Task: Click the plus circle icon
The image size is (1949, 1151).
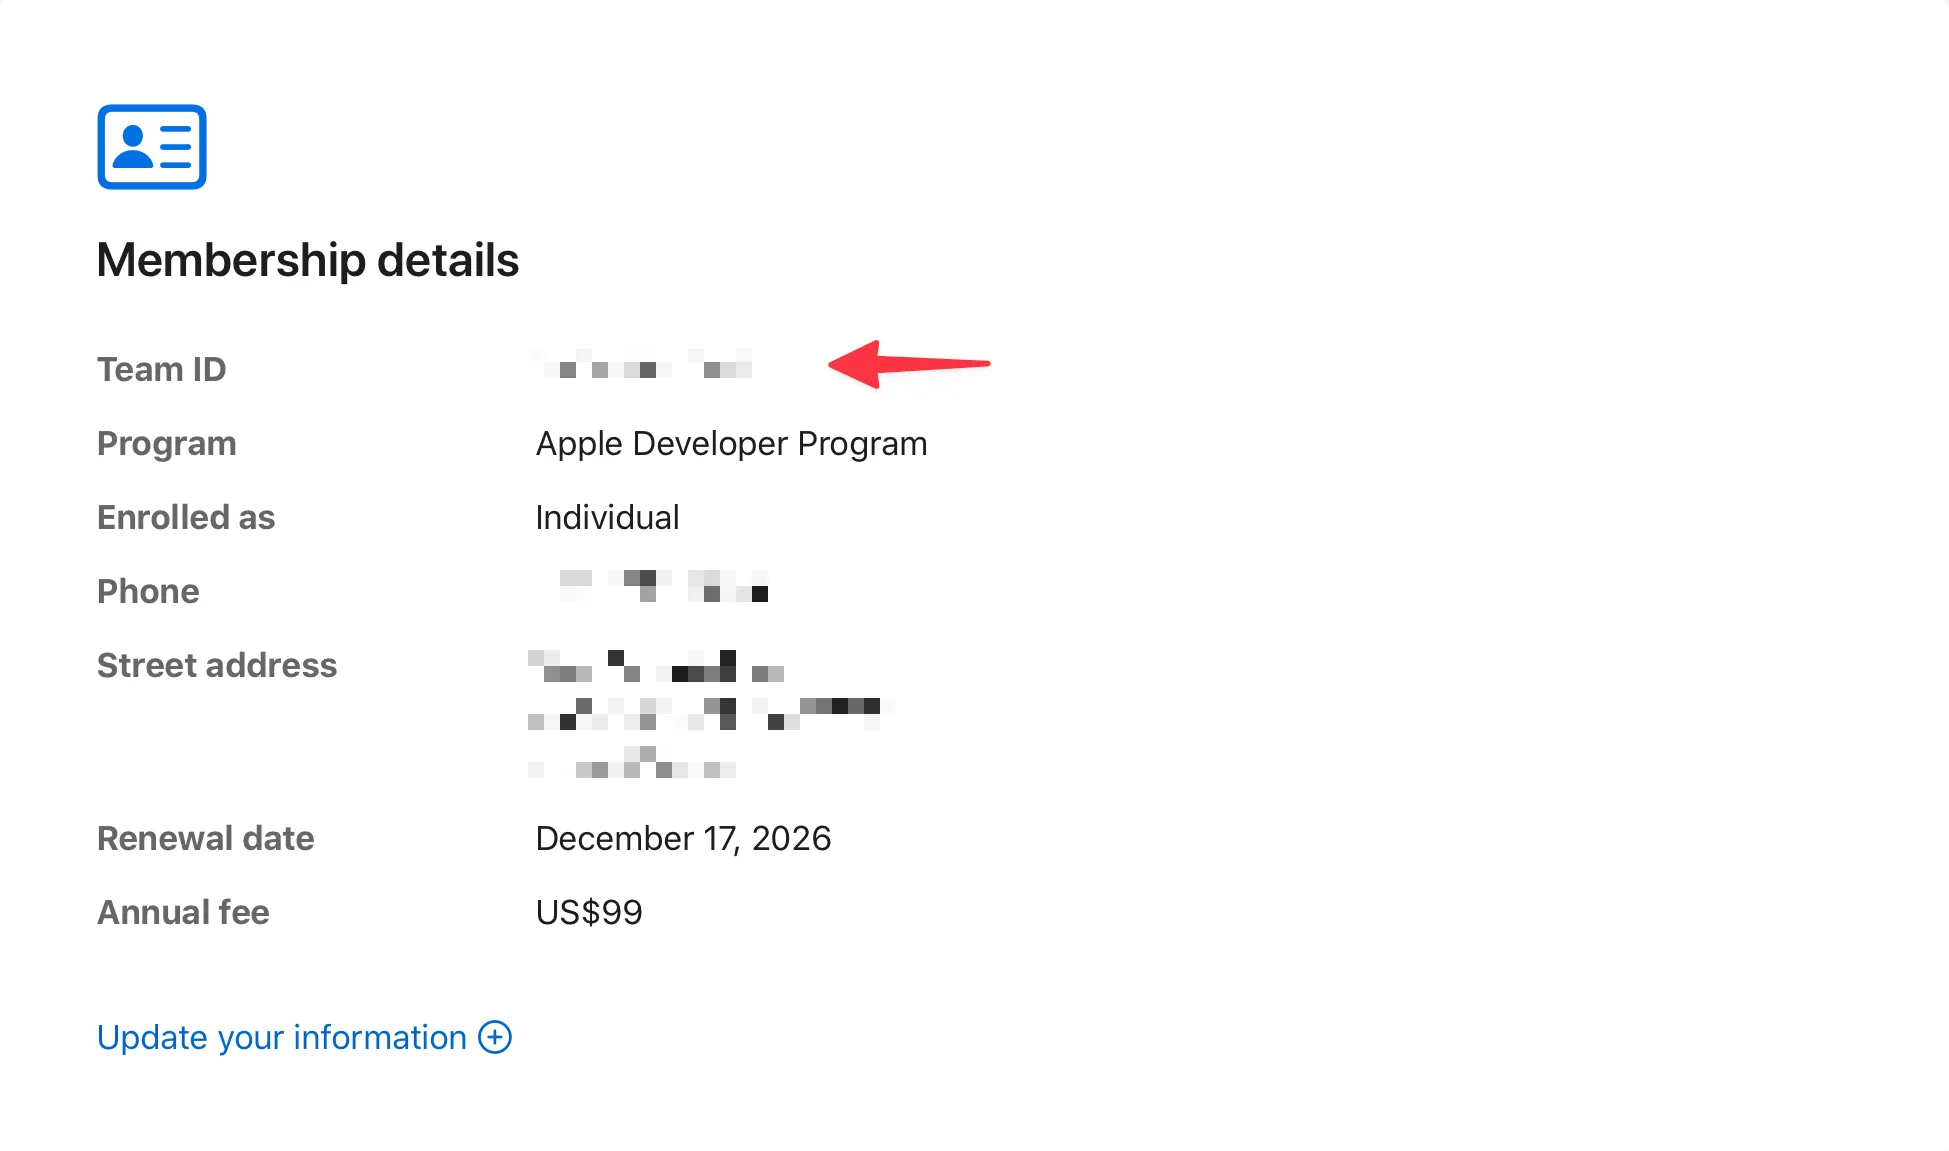Action: click(x=495, y=1037)
